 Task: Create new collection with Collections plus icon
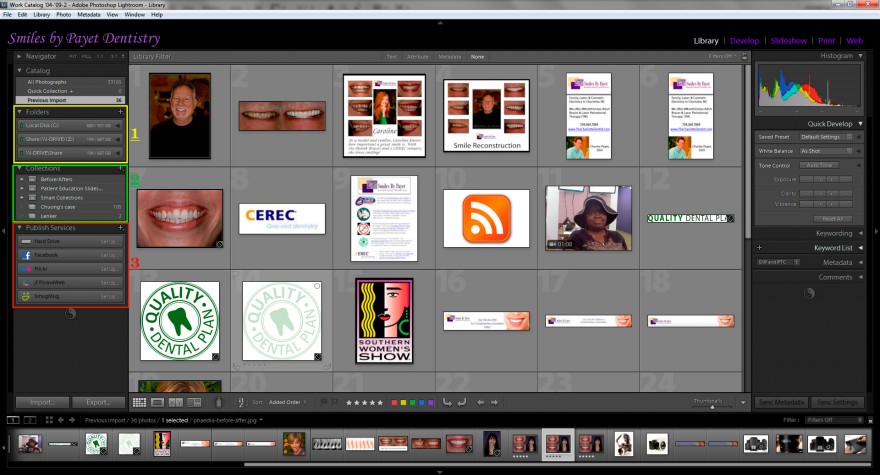pyautogui.click(x=120, y=168)
